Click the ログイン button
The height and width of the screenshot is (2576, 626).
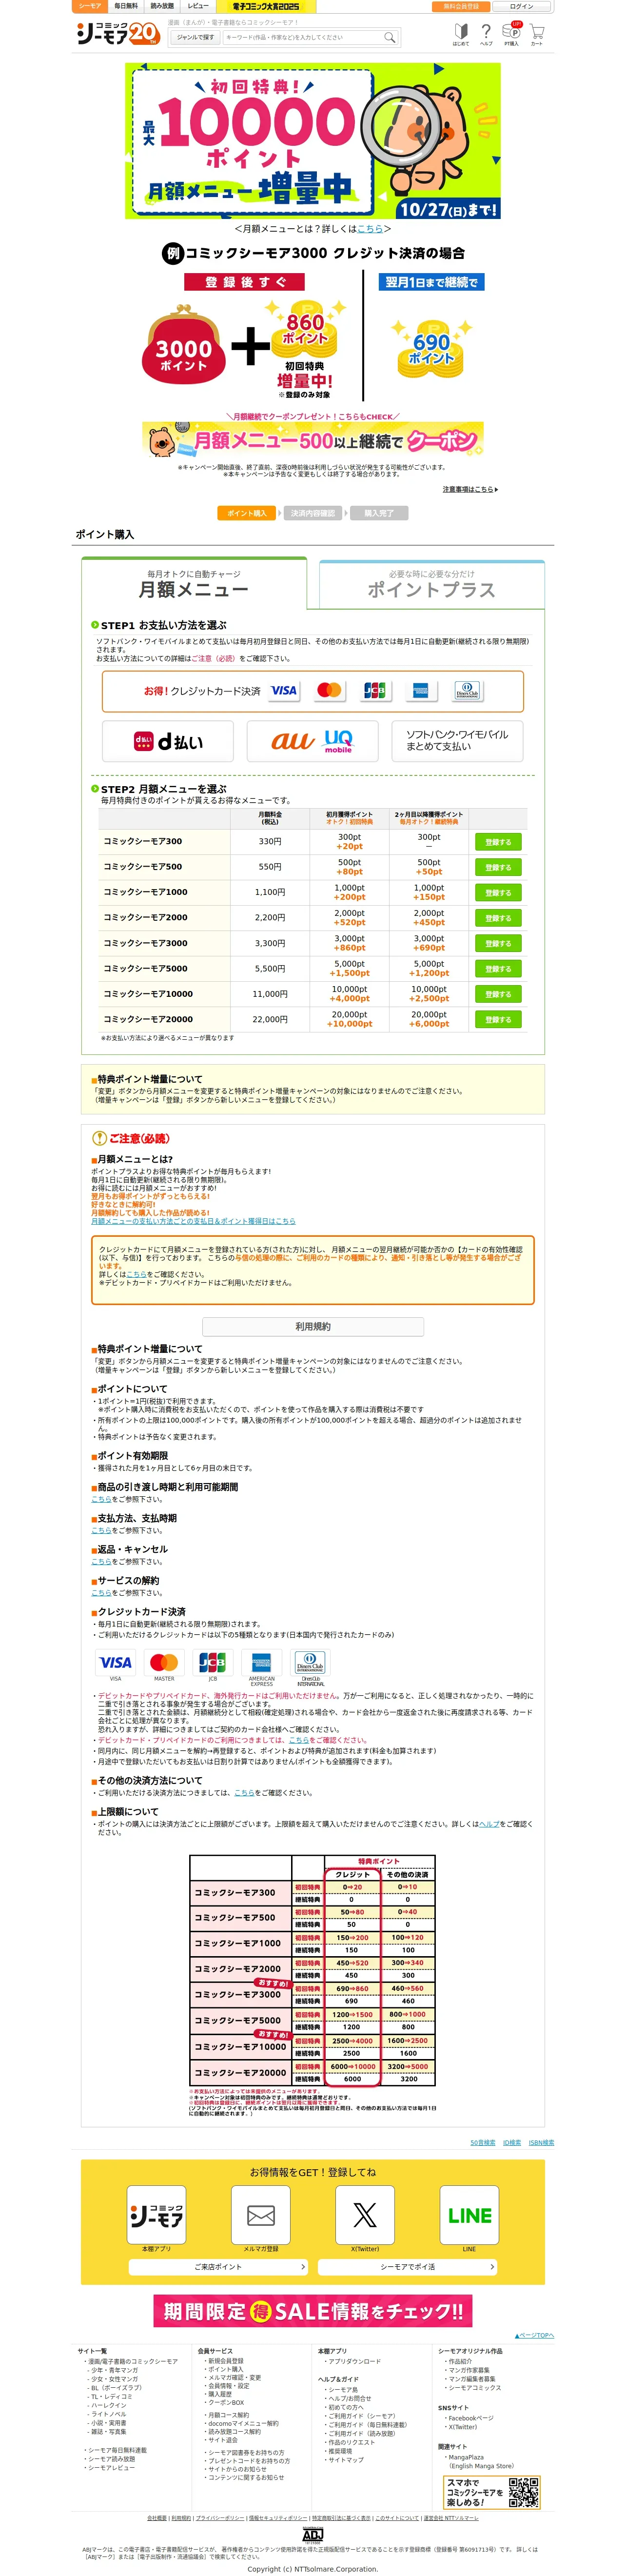[521, 6]
